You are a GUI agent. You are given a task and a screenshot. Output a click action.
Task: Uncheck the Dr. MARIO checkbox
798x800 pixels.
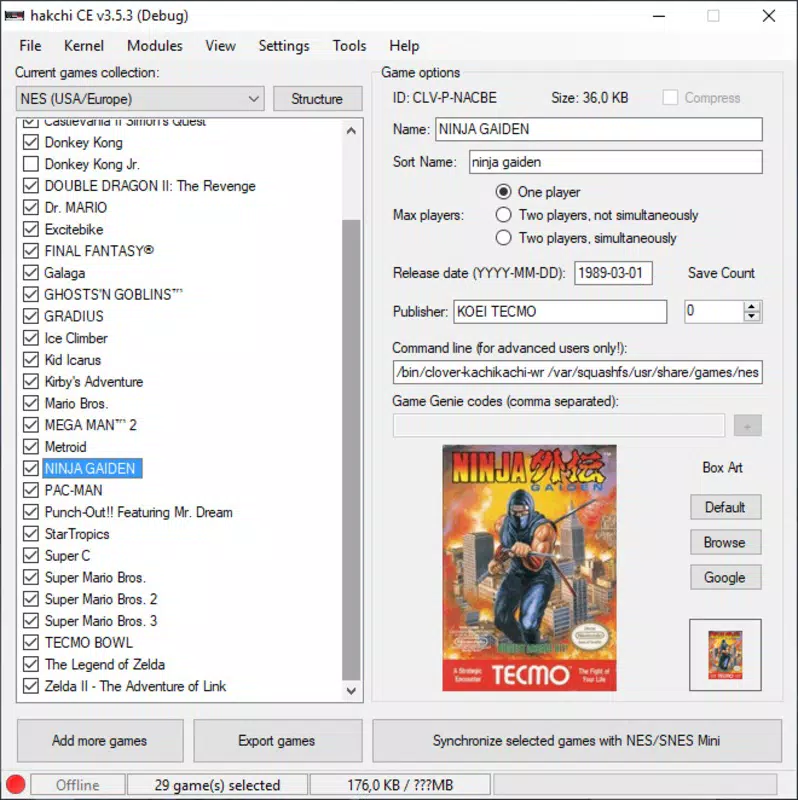pyautogui.click(x=31, y=208)
